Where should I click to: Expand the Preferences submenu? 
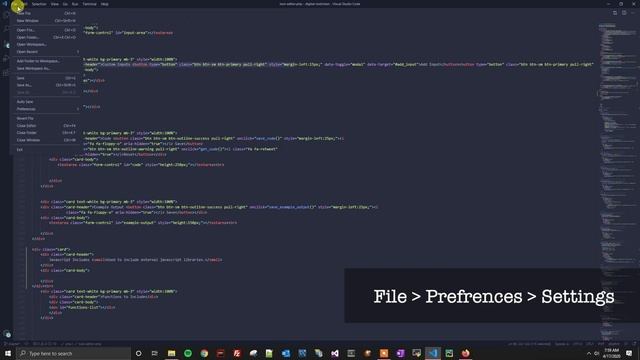(45, 109)
